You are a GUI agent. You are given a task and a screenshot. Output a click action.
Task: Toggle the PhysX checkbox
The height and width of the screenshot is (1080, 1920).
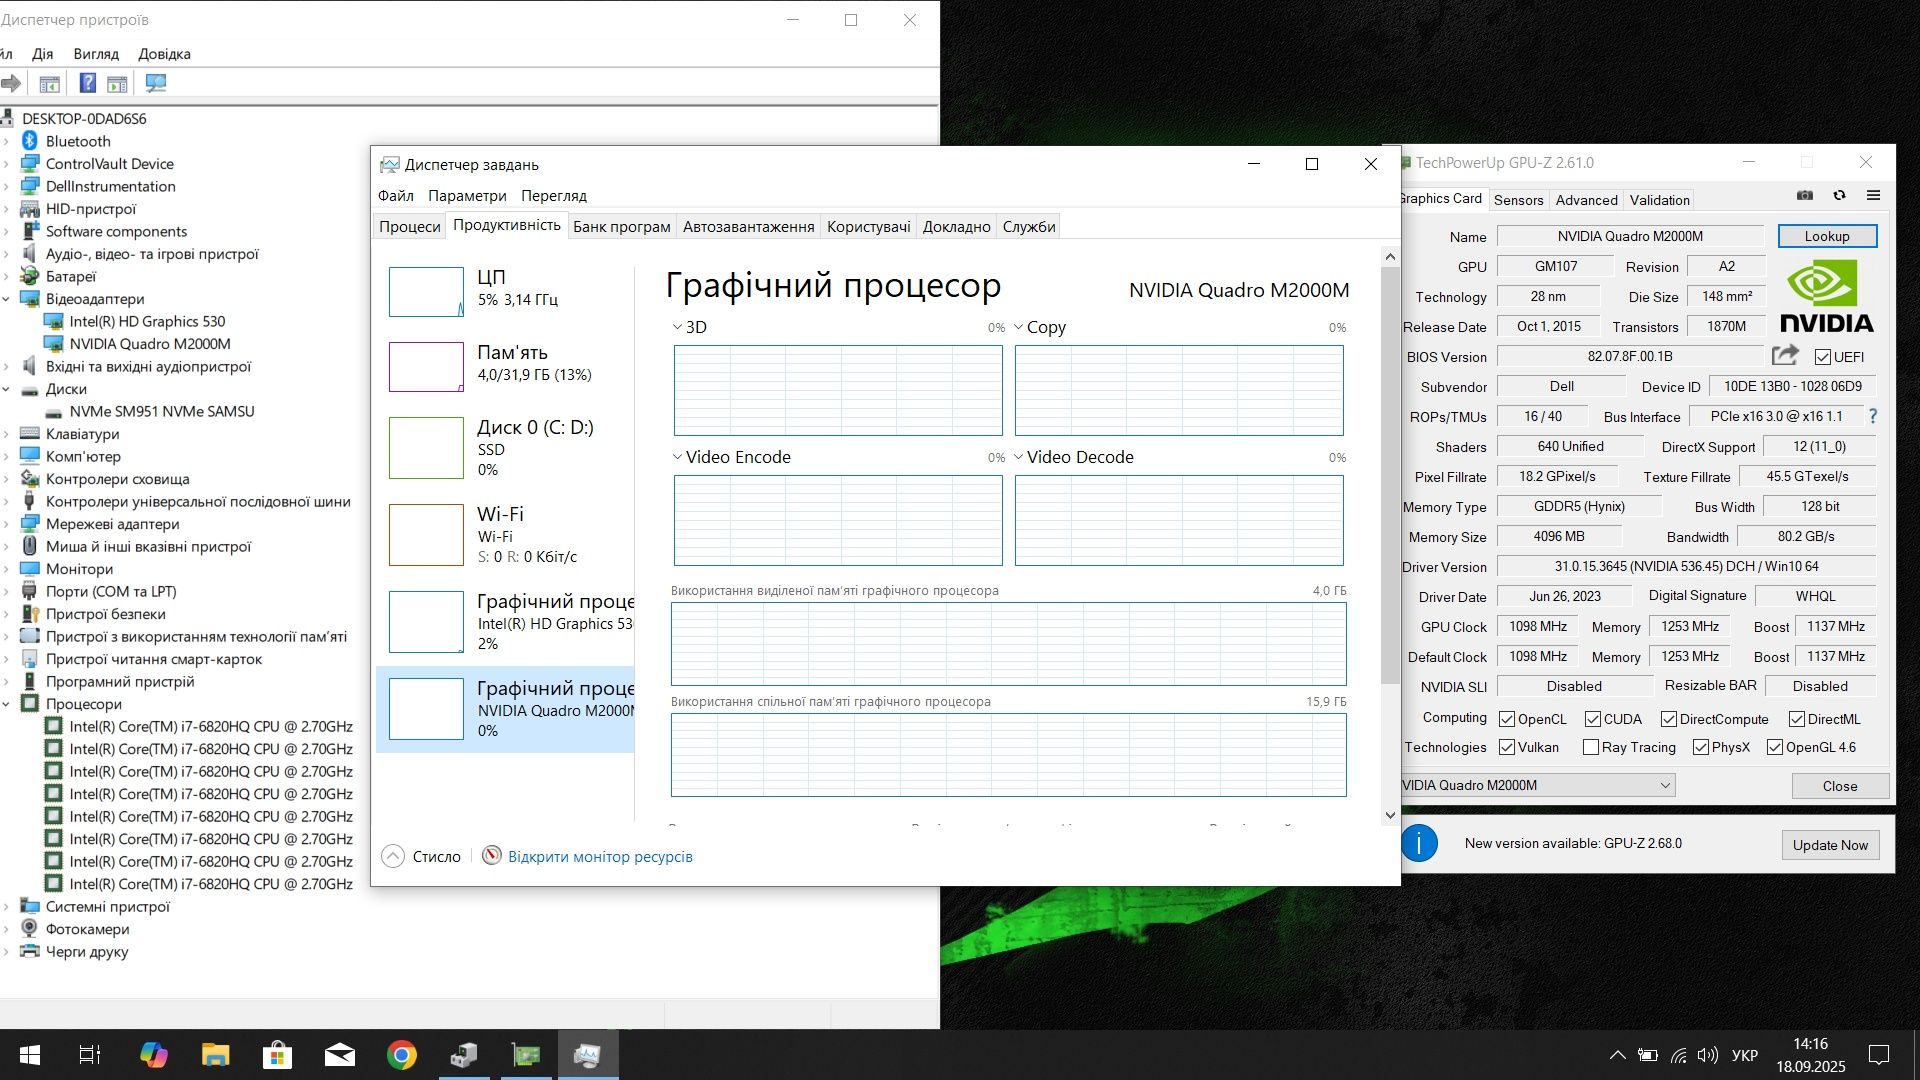pos(1701,747)
